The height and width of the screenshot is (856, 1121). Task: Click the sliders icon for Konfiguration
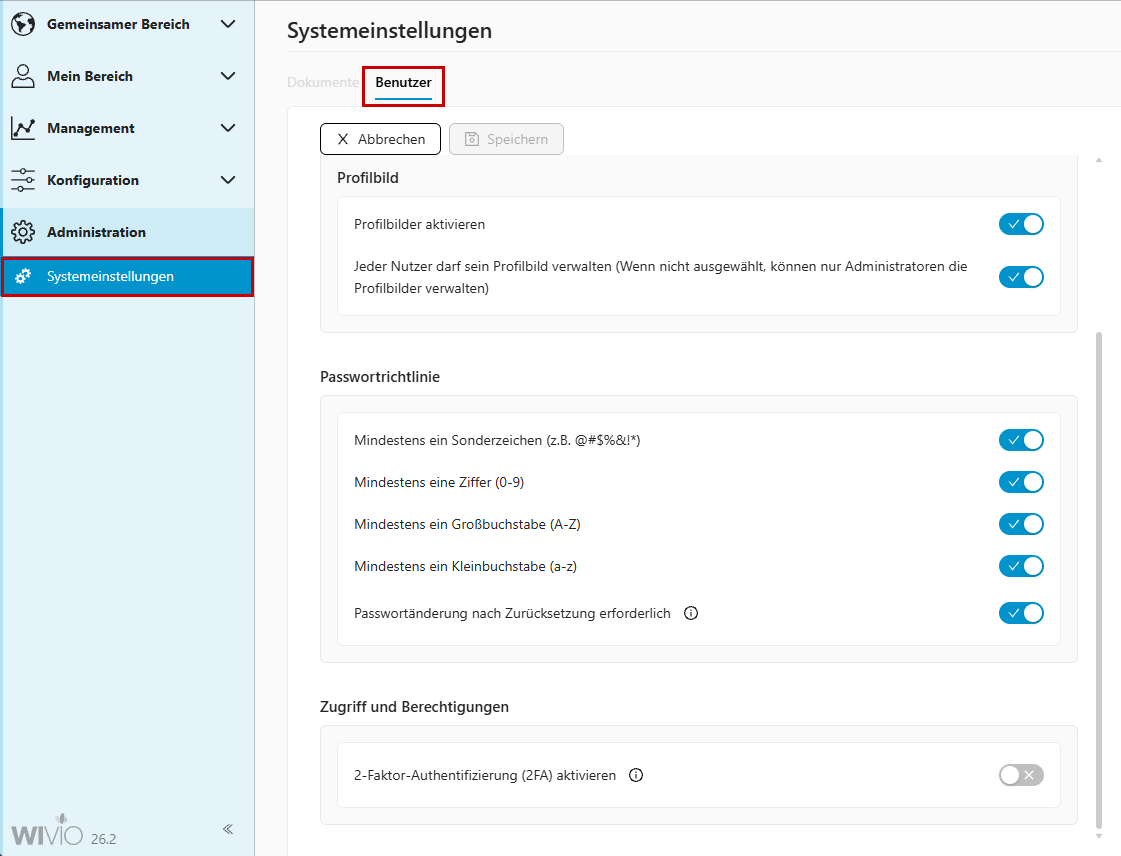click(x=23, y=180)
